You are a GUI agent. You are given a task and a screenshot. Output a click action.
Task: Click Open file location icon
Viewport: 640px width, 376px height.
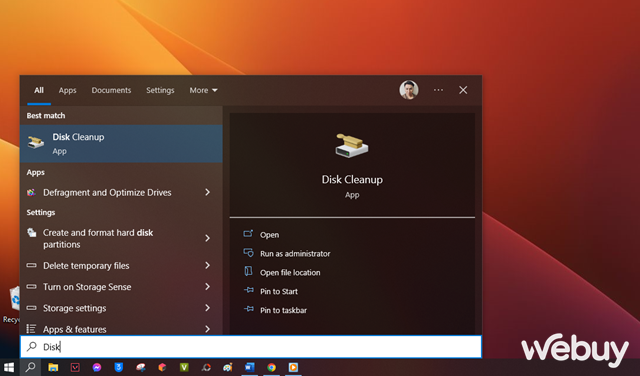click(x=248, y=271)
